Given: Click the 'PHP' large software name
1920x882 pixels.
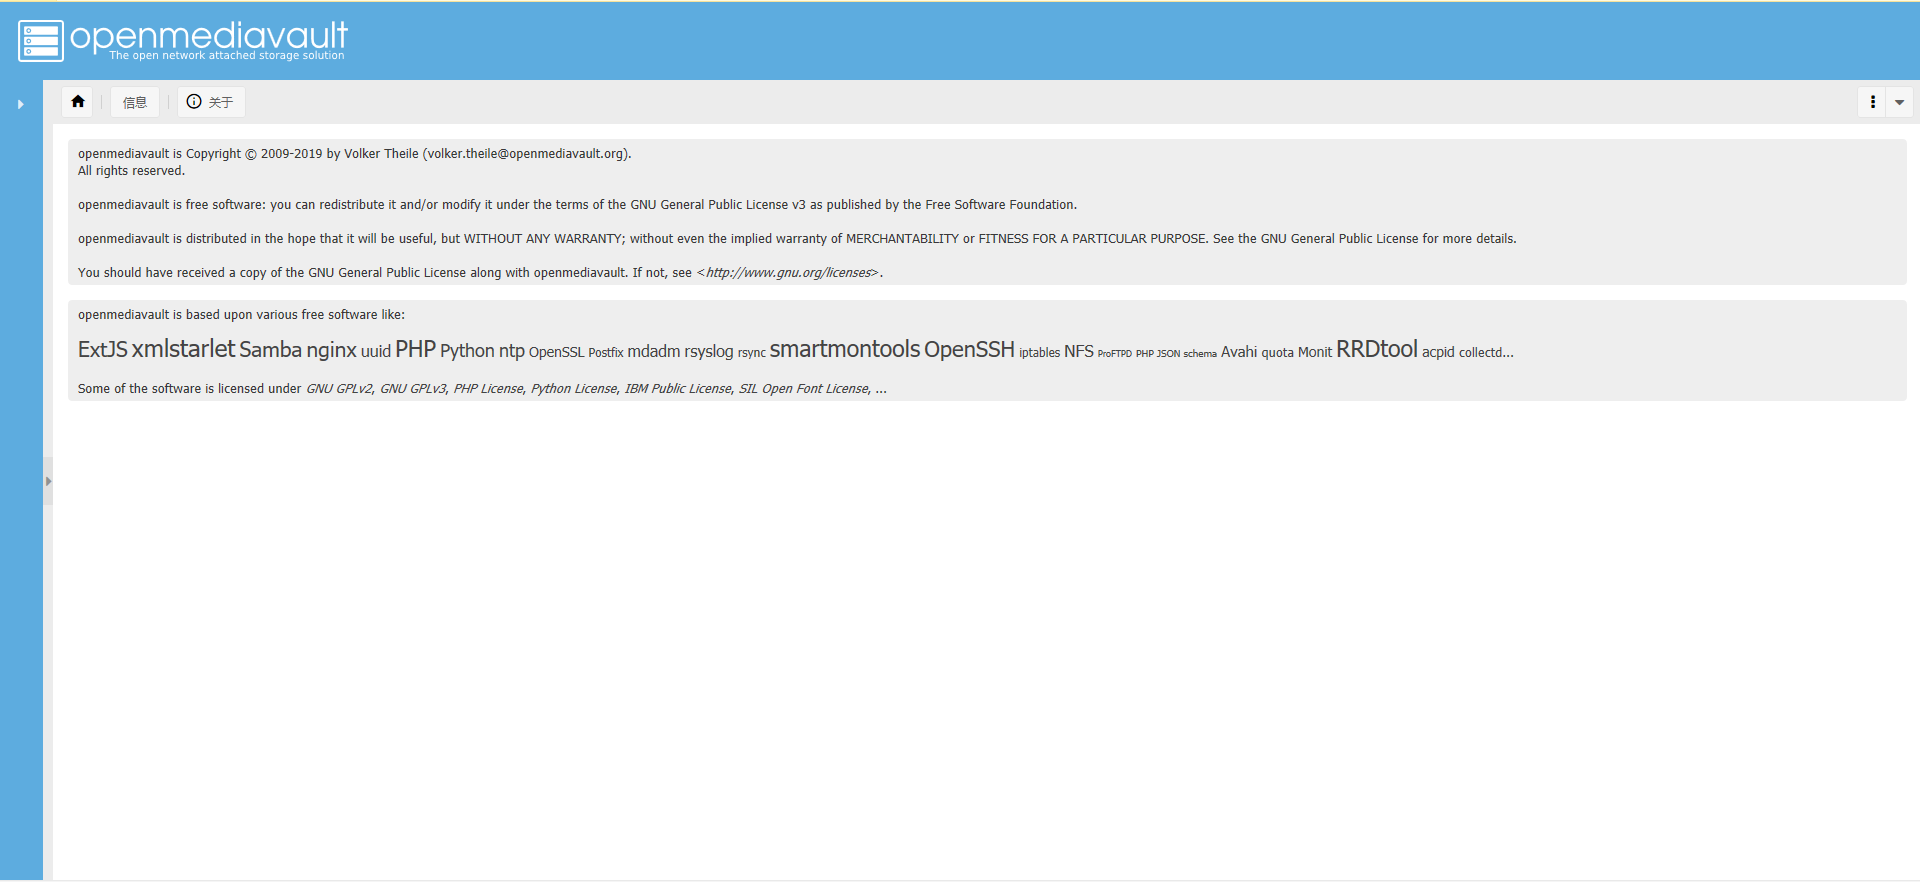Looking at the screenshot, I should pyautogui.click(x=415, y=349).
